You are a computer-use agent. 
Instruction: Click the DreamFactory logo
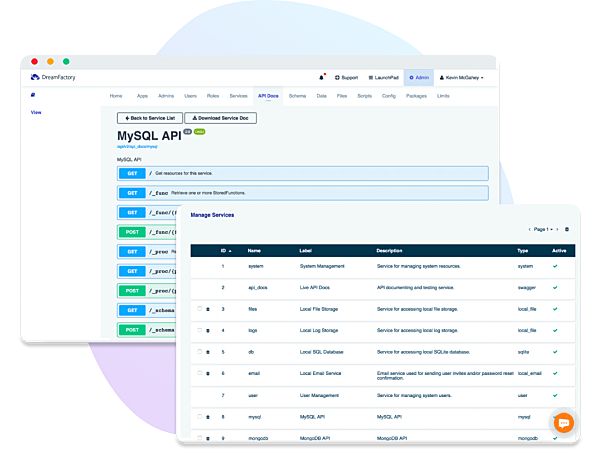53,77
